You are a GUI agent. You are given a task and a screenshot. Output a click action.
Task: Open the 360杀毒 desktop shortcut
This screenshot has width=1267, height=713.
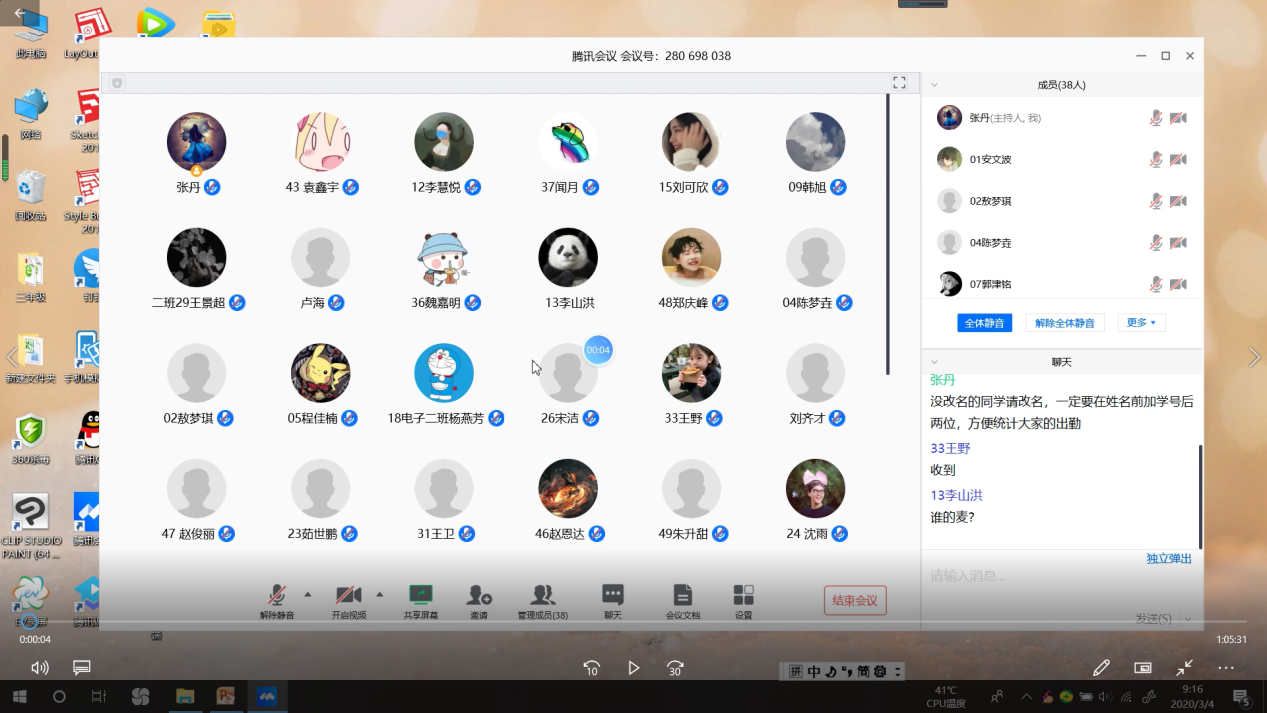[x=31, y=438]
